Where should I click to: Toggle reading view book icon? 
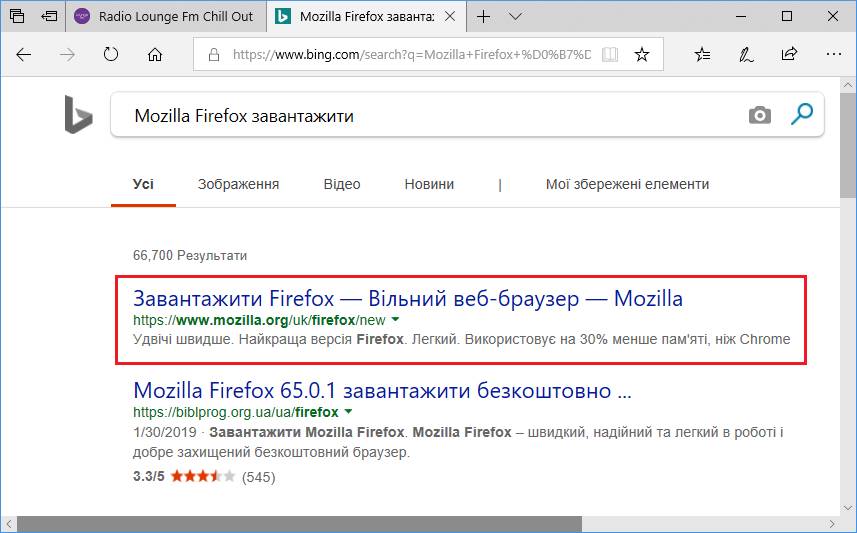610,54
